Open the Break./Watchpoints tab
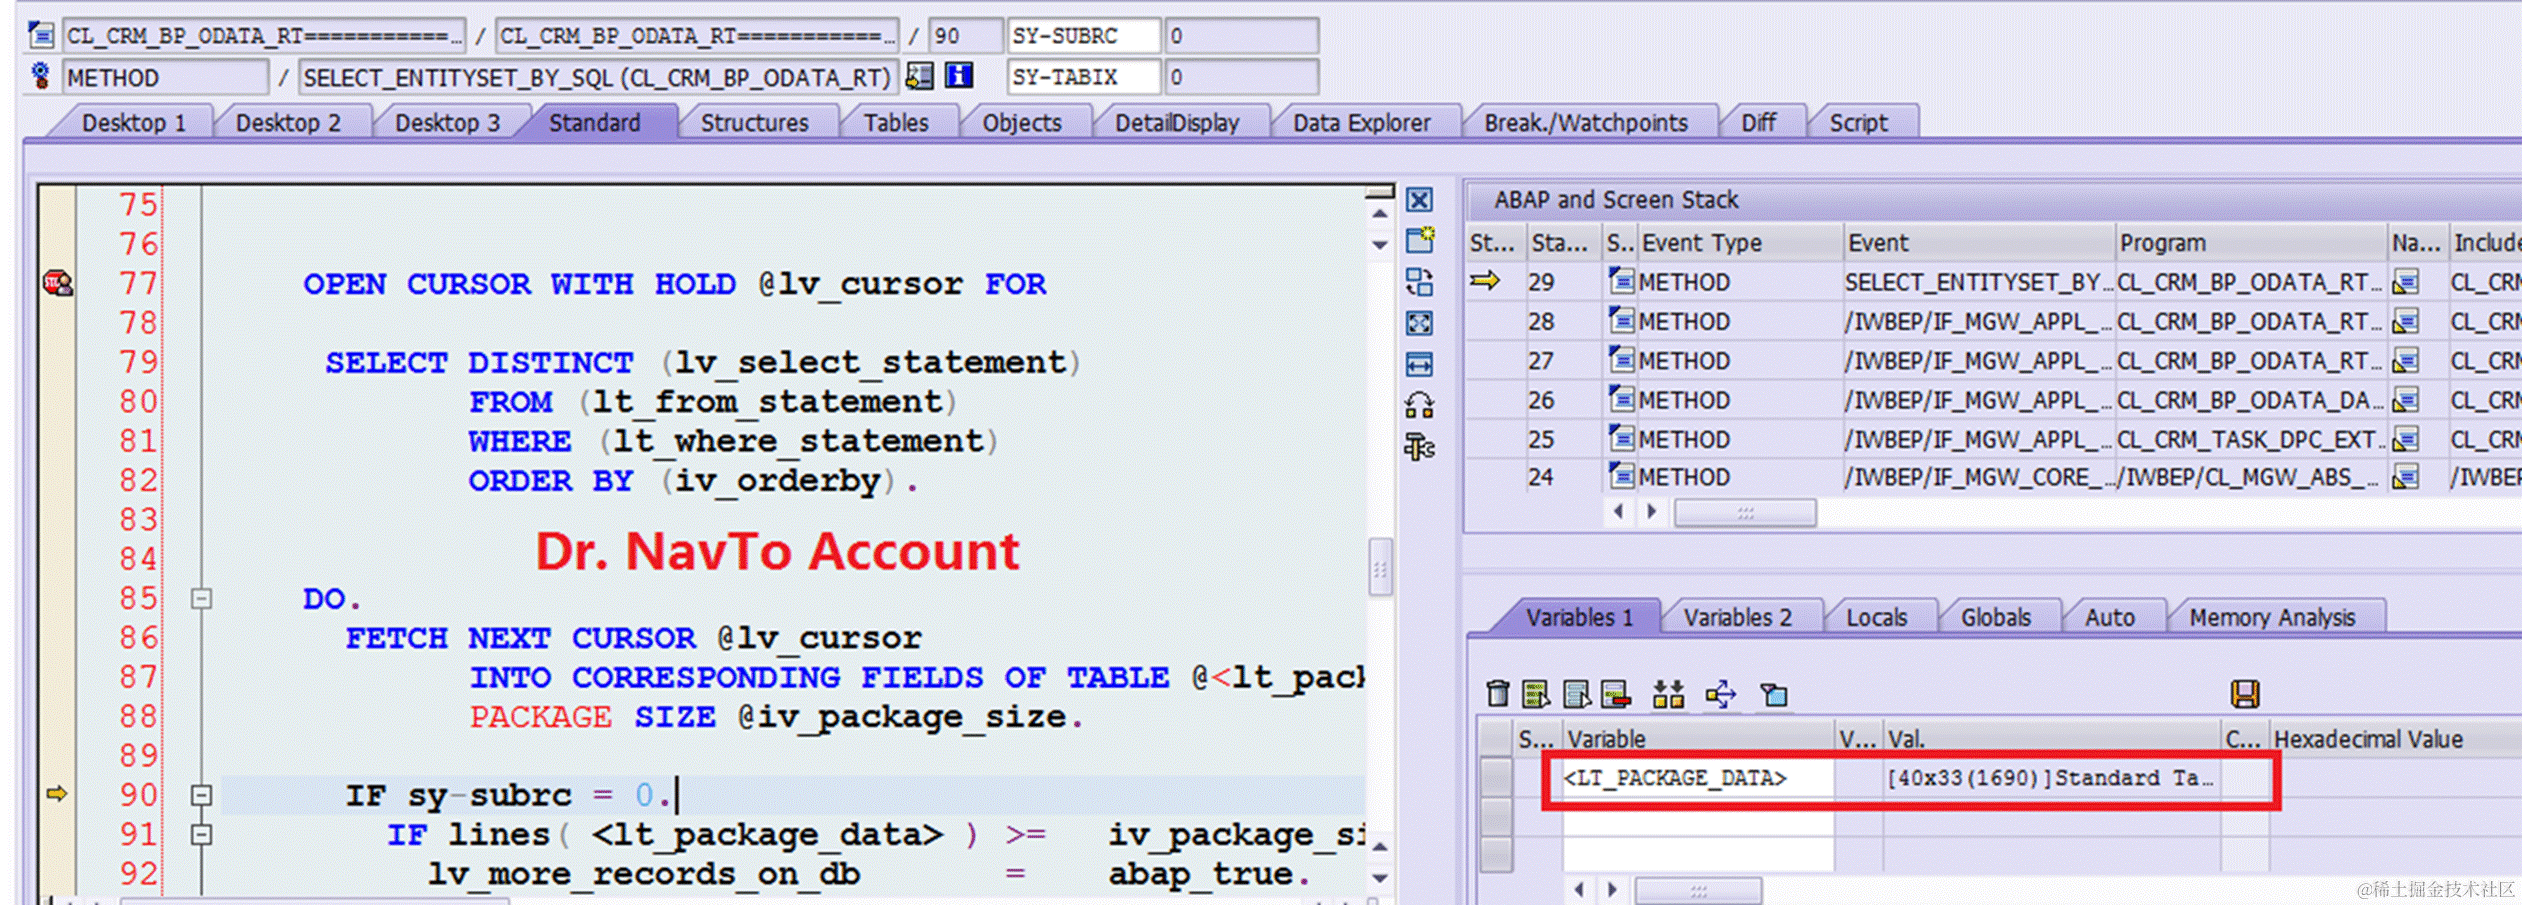 click(x=1586, y=123)
